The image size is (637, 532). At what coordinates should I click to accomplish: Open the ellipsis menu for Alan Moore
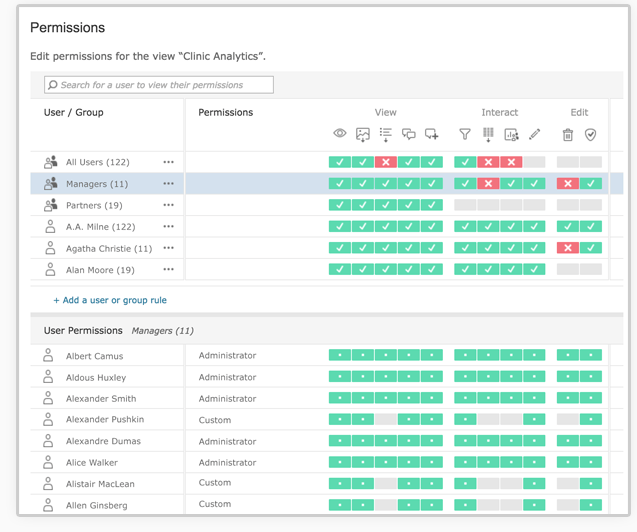tap(168, 270)
